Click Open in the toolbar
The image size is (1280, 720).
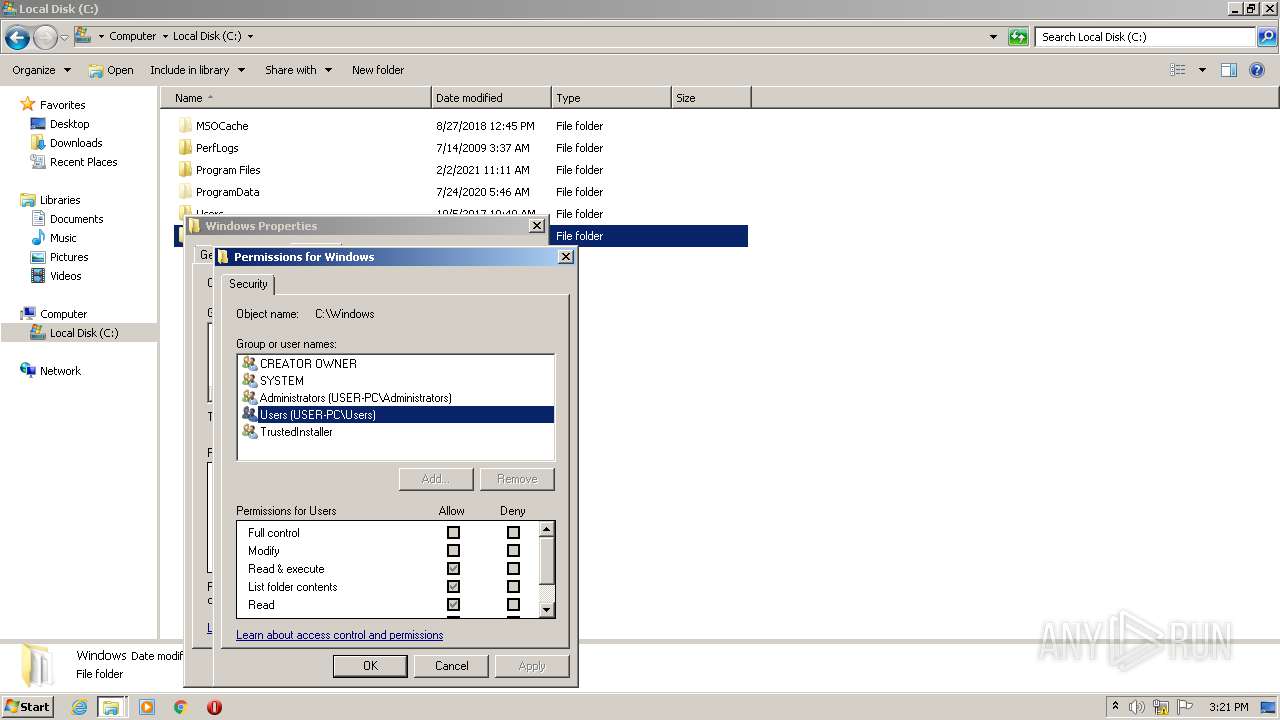(x=111, y=70)
